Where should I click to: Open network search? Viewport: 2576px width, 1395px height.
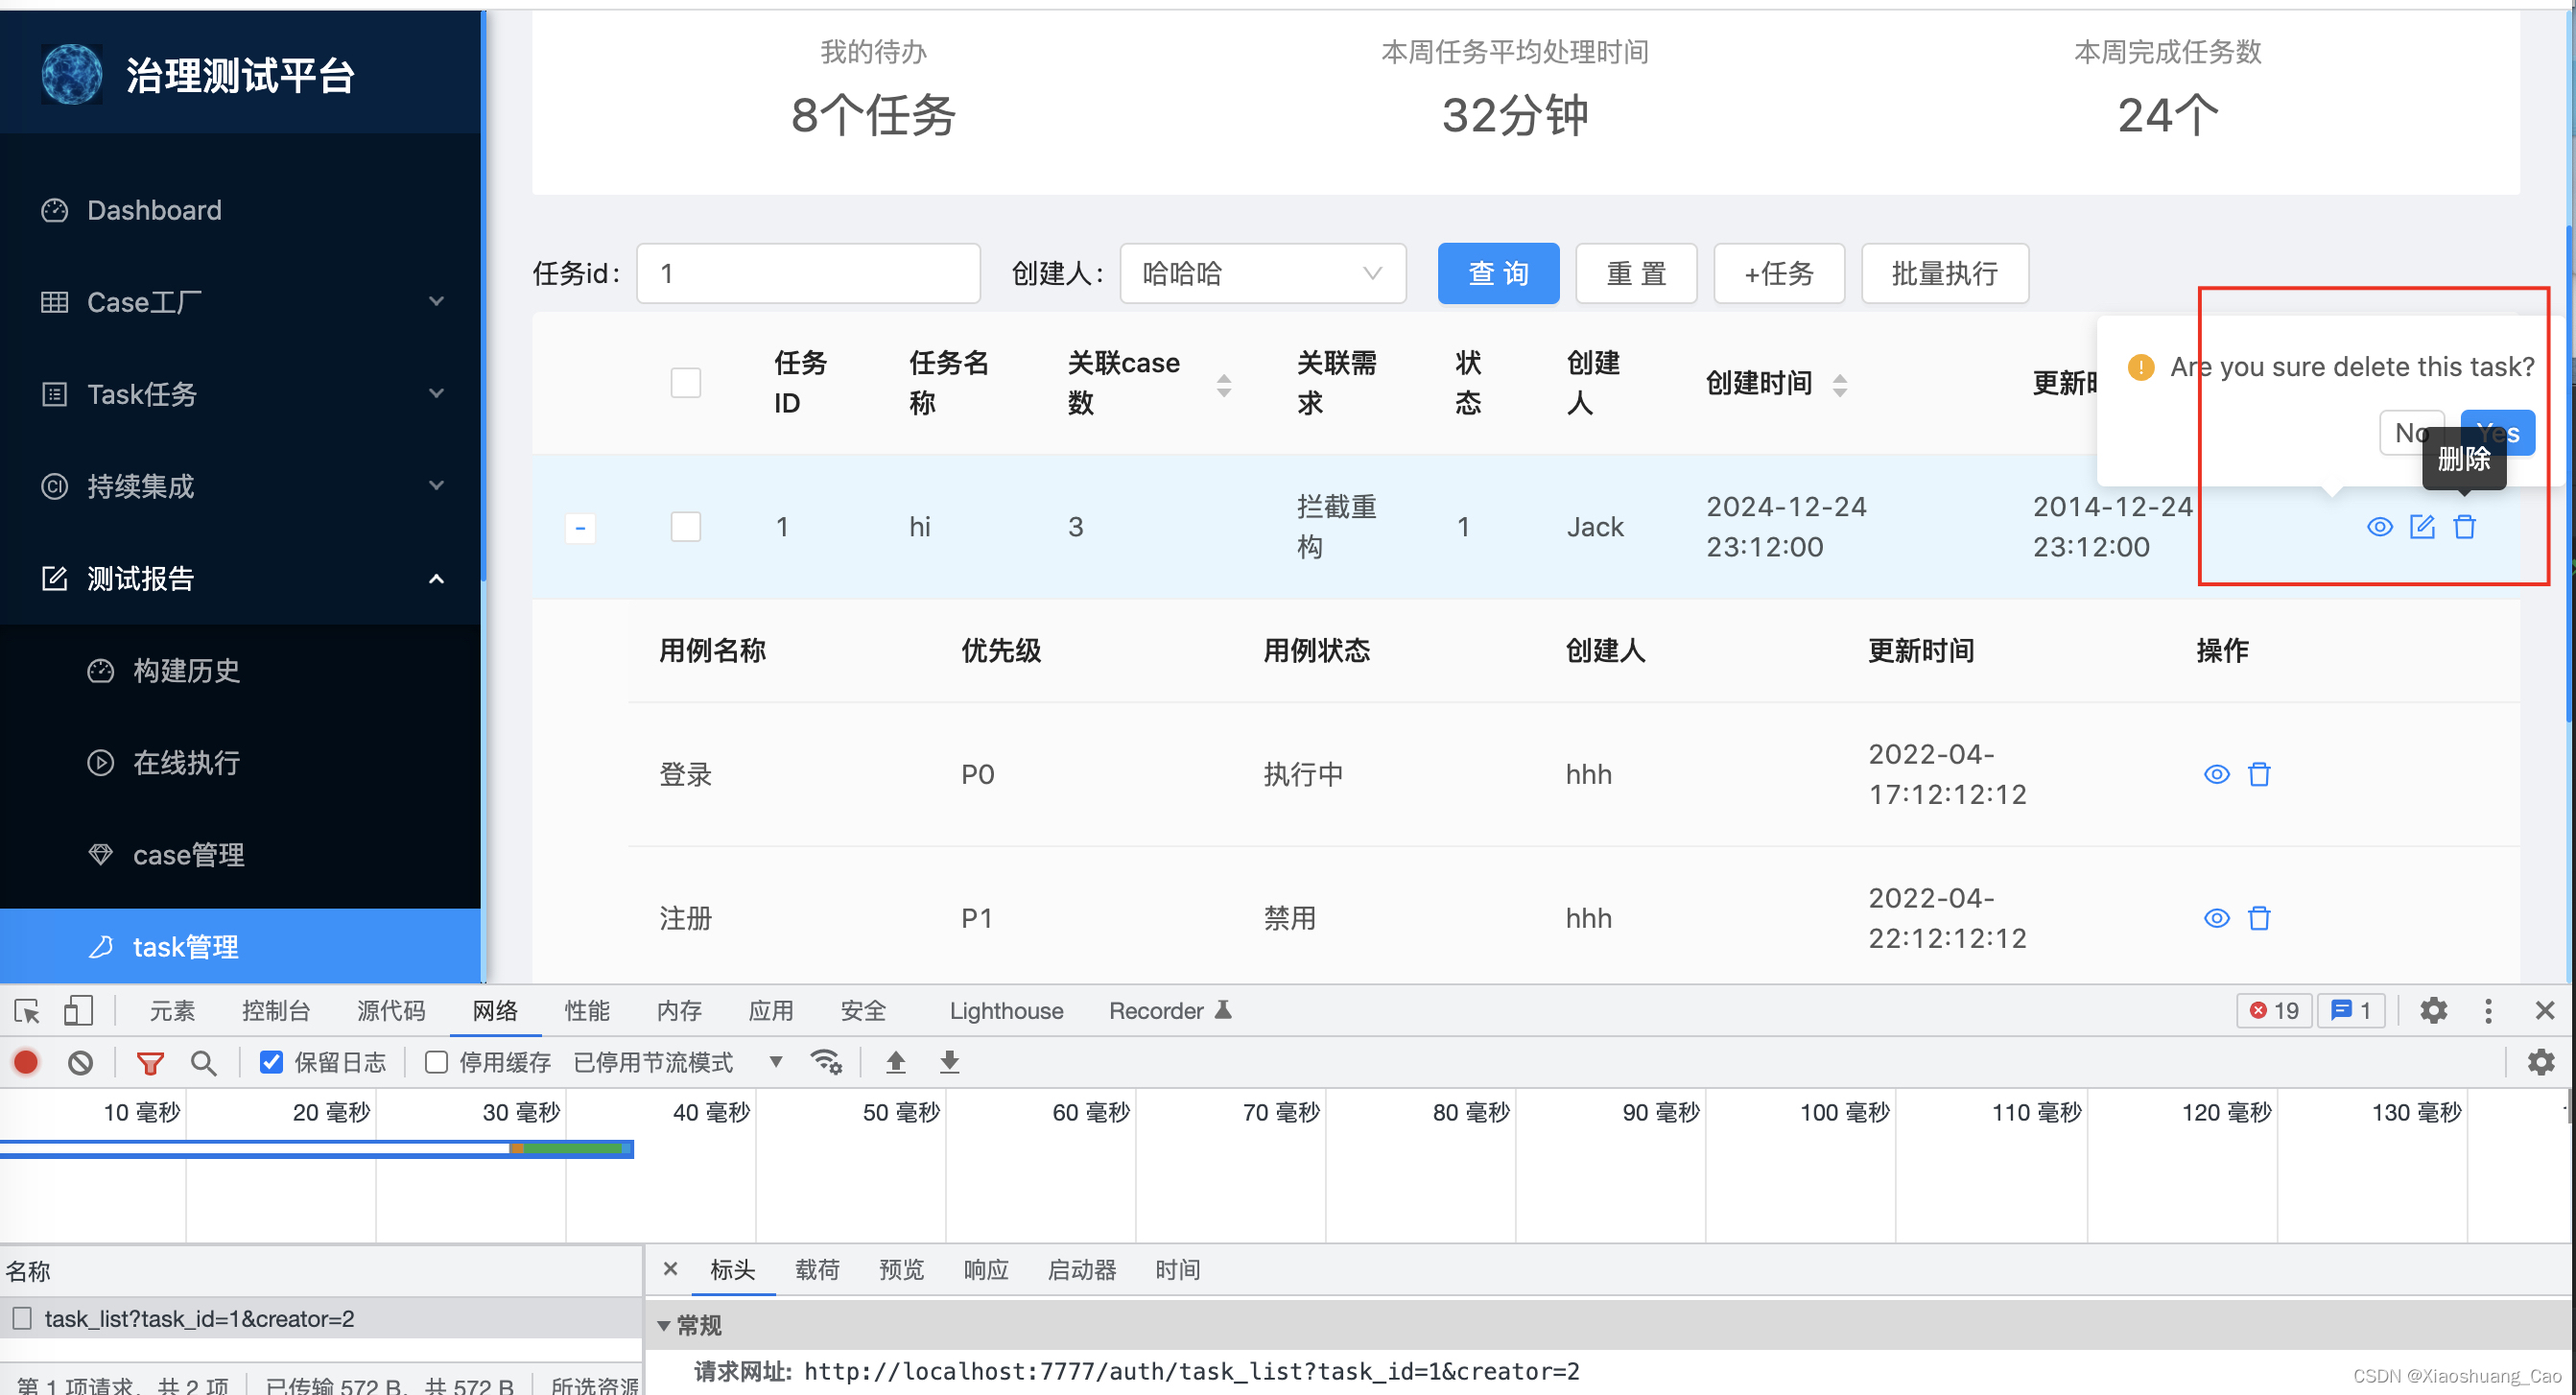point(204,1062)
